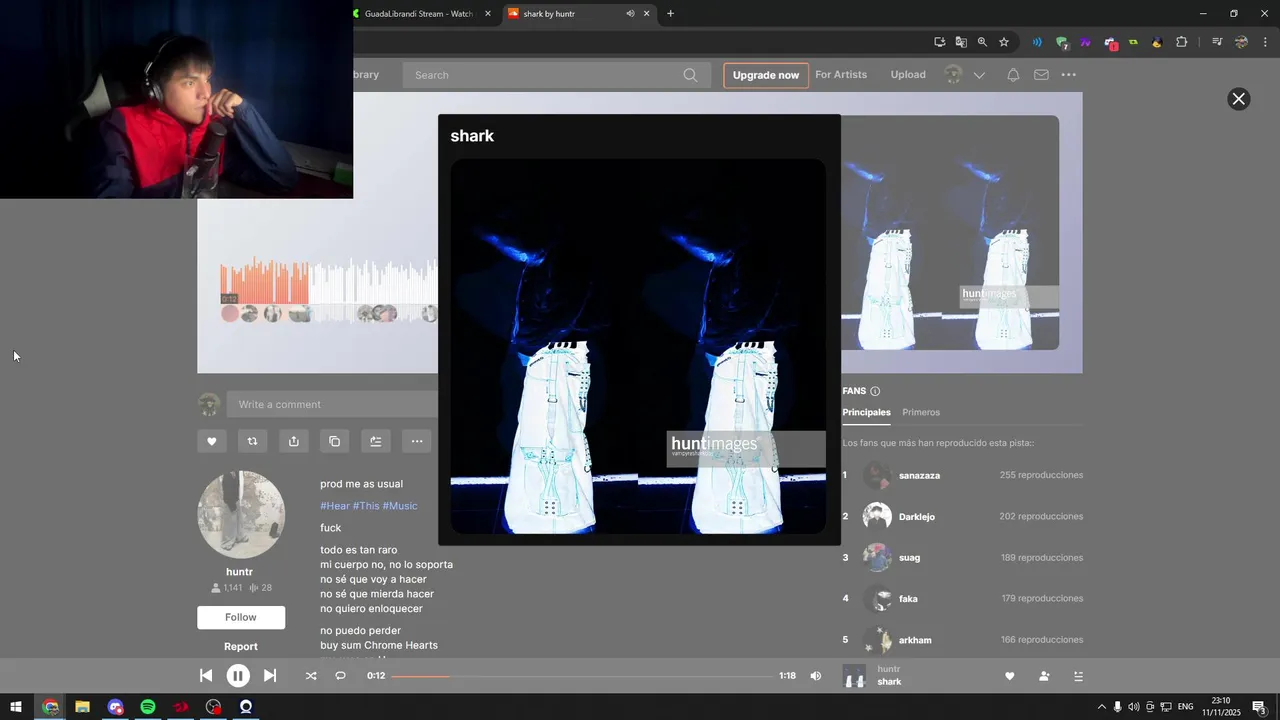Viewport: 1280px width, 720px height.
Task: Open File Explorer from the taskbar
Action: 83,707
